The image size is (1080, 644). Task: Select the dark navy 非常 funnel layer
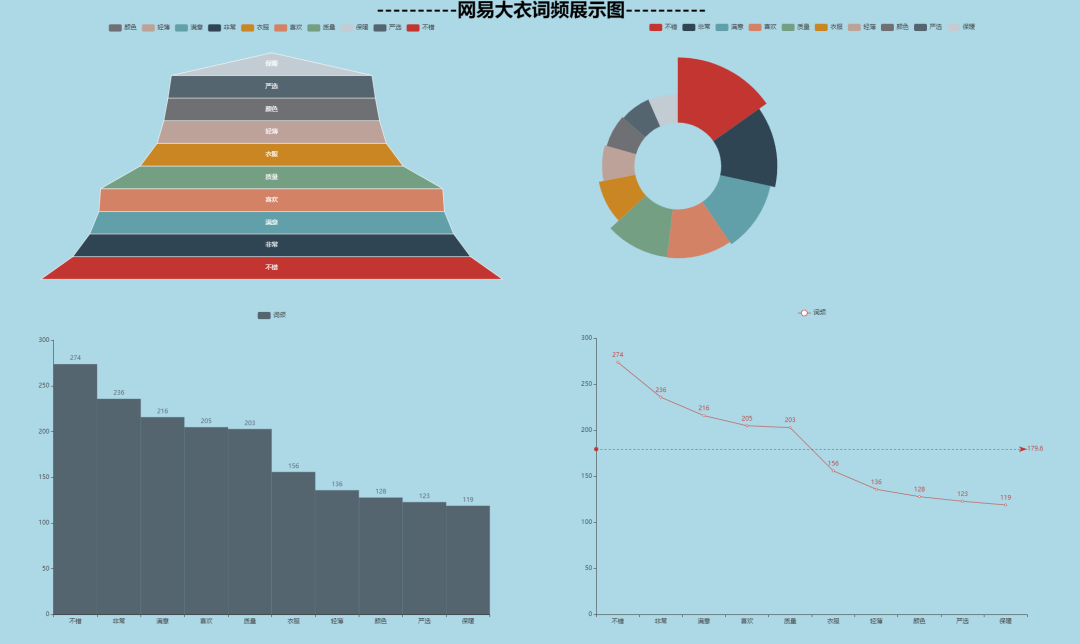pyautogui.click(x=271, y=245)
